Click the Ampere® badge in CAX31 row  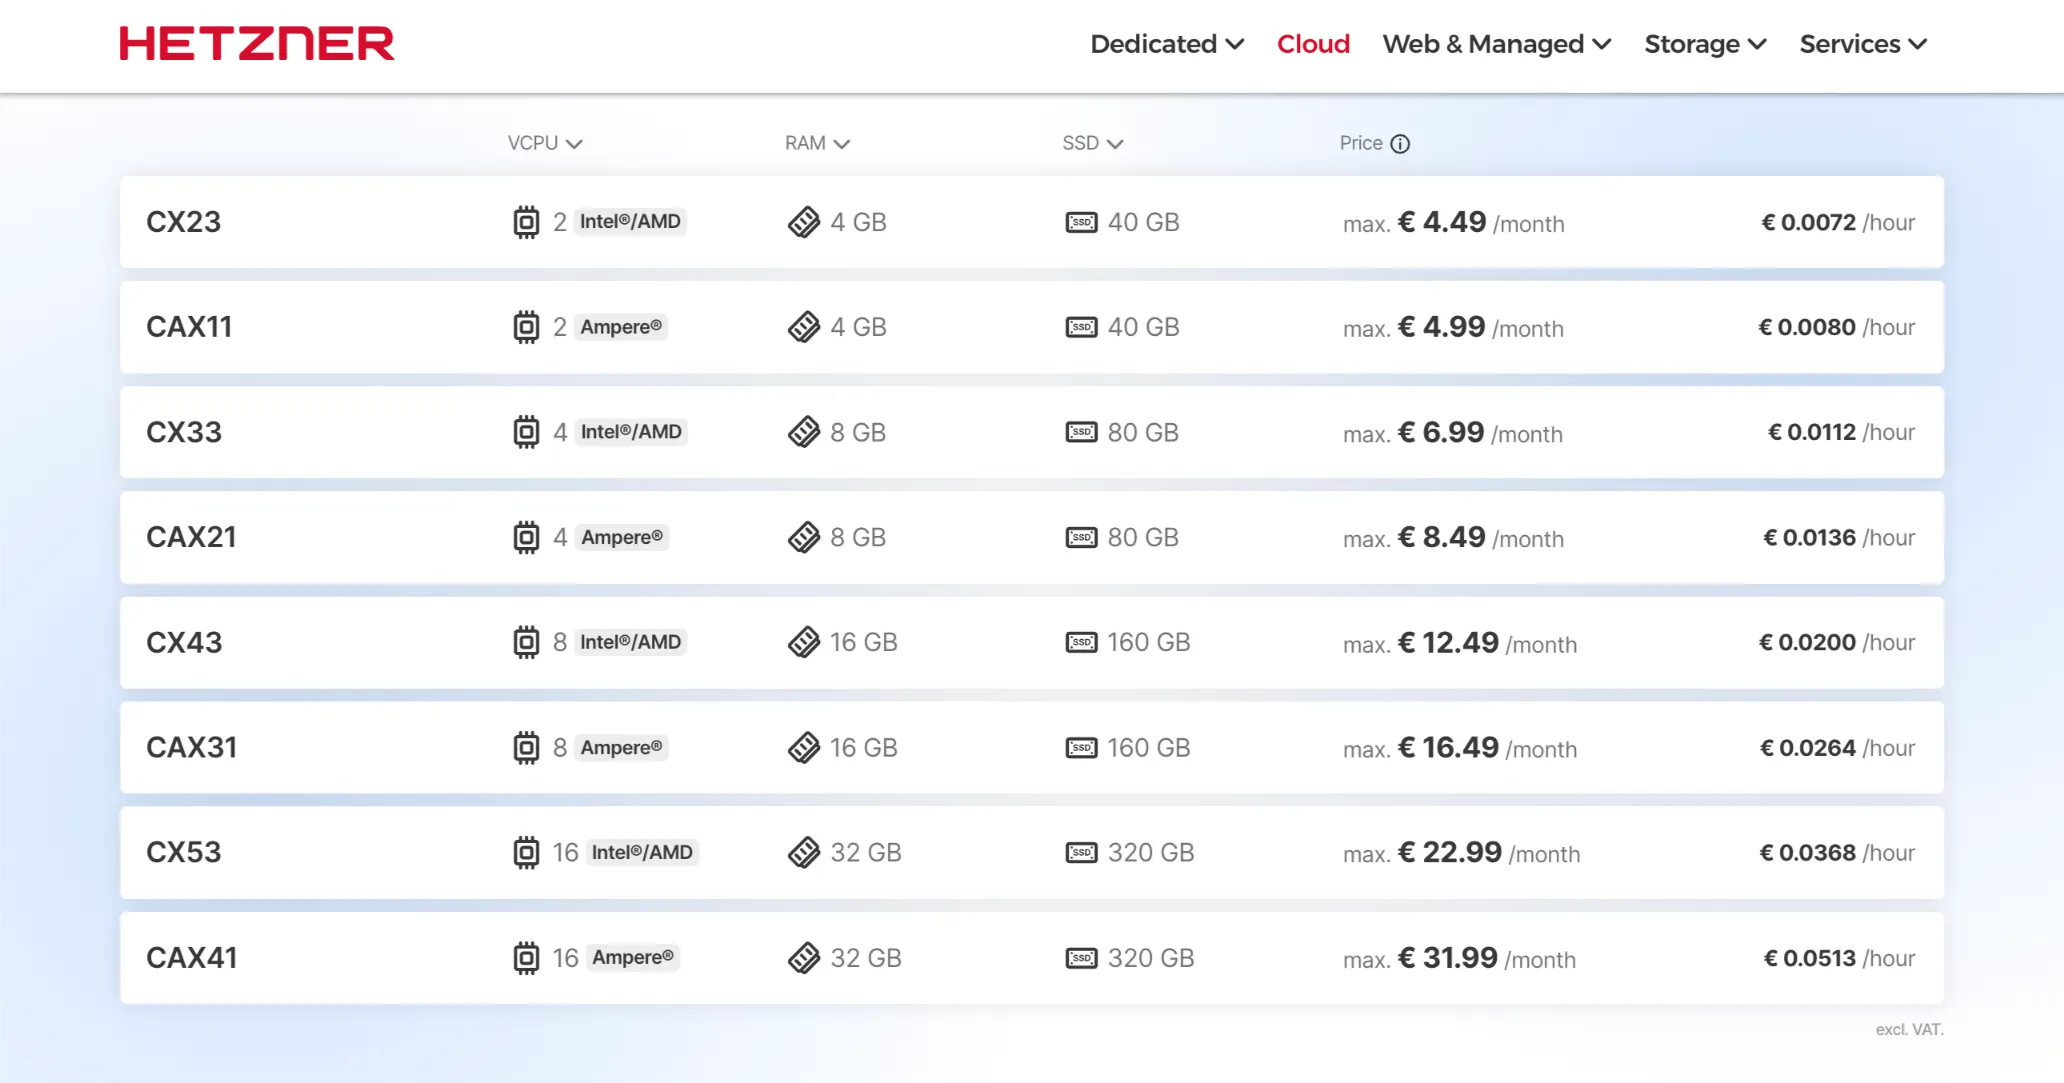621,747
